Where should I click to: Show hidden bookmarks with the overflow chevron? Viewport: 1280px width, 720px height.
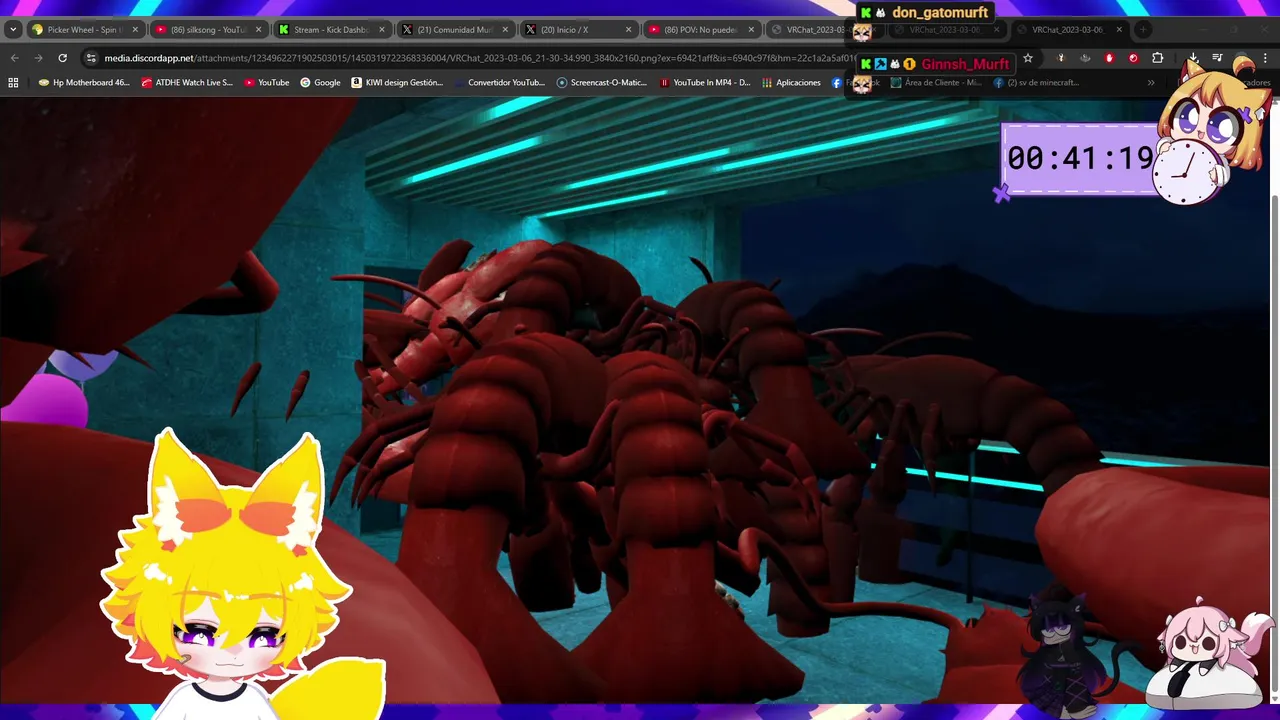1151,82
